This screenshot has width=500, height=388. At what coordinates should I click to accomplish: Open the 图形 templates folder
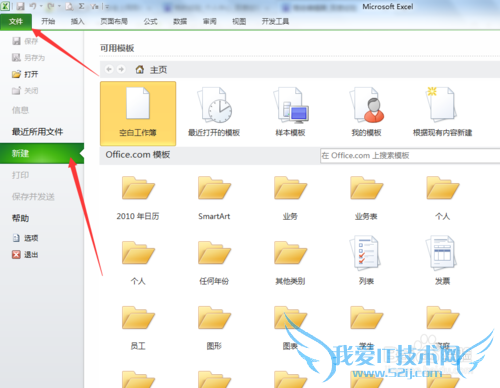point(214,328)
